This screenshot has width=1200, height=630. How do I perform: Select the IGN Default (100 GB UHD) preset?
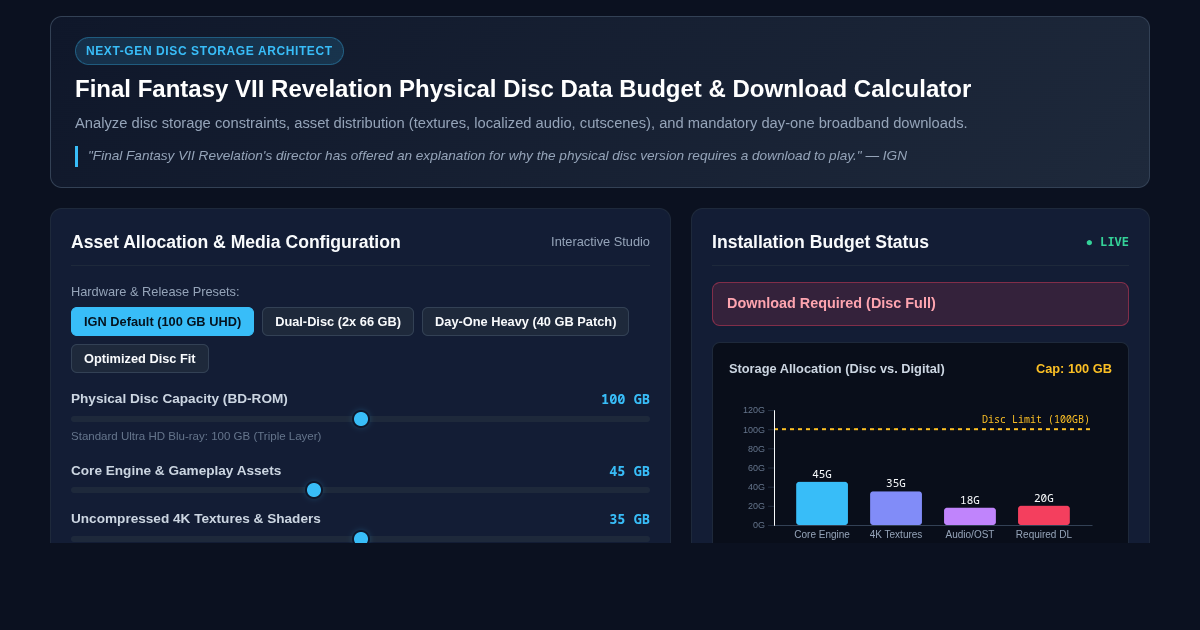coord(162,322)
